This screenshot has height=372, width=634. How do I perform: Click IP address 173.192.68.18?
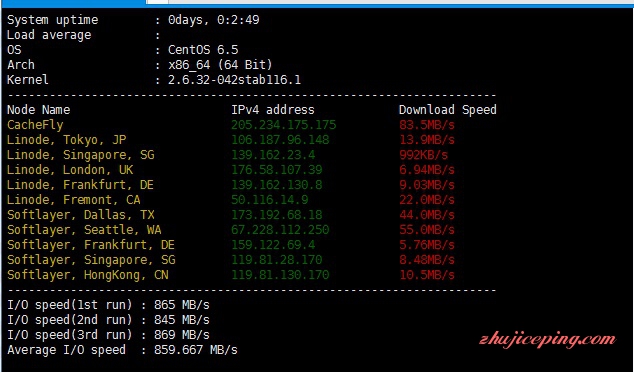277,215
